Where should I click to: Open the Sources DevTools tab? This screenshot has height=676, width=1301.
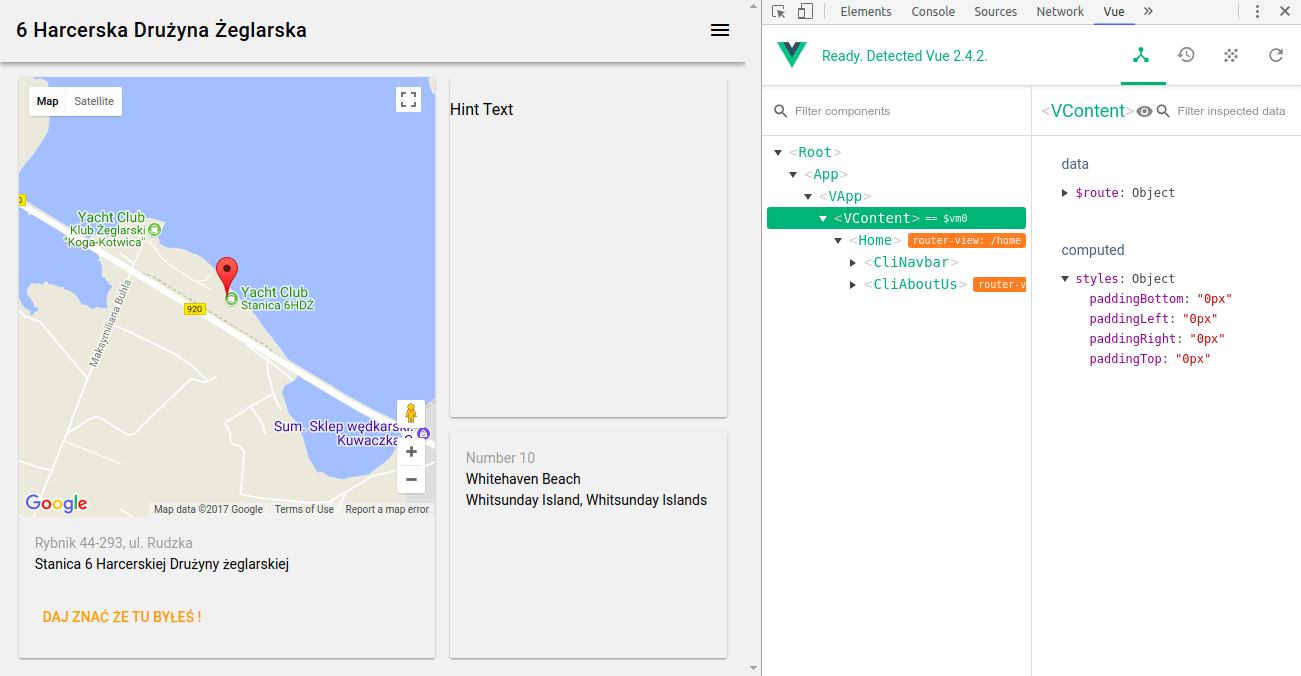996,12
